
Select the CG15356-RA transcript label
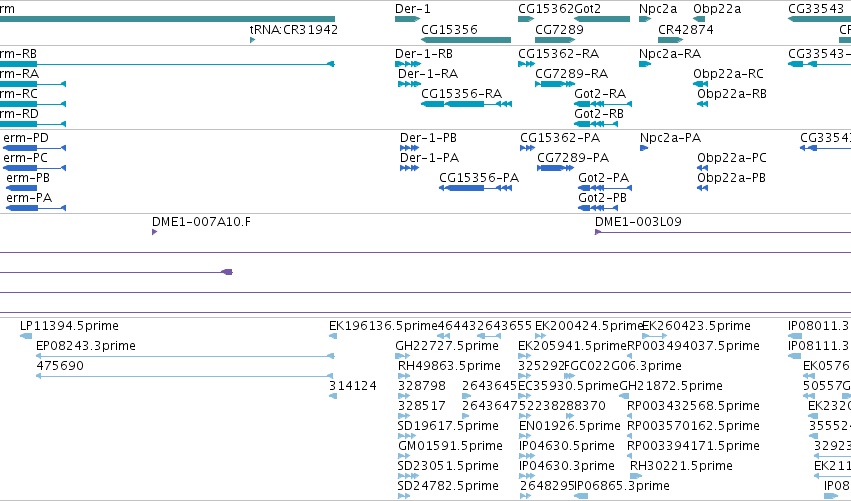[461, 94]
